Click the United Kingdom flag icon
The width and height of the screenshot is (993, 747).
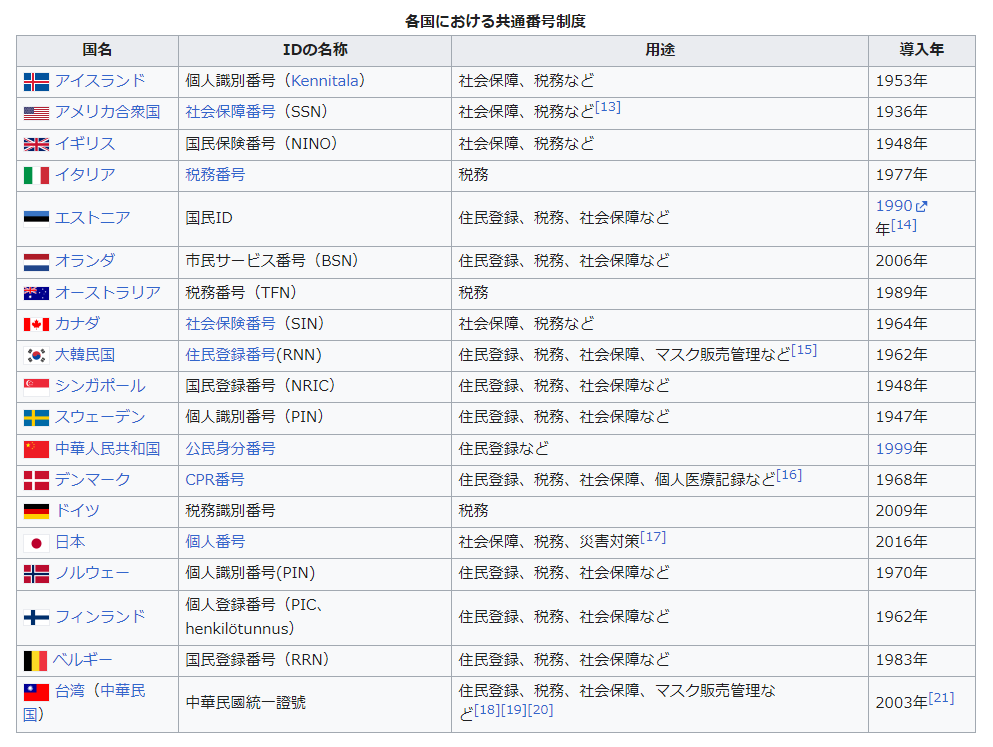(x=36, y=144)
